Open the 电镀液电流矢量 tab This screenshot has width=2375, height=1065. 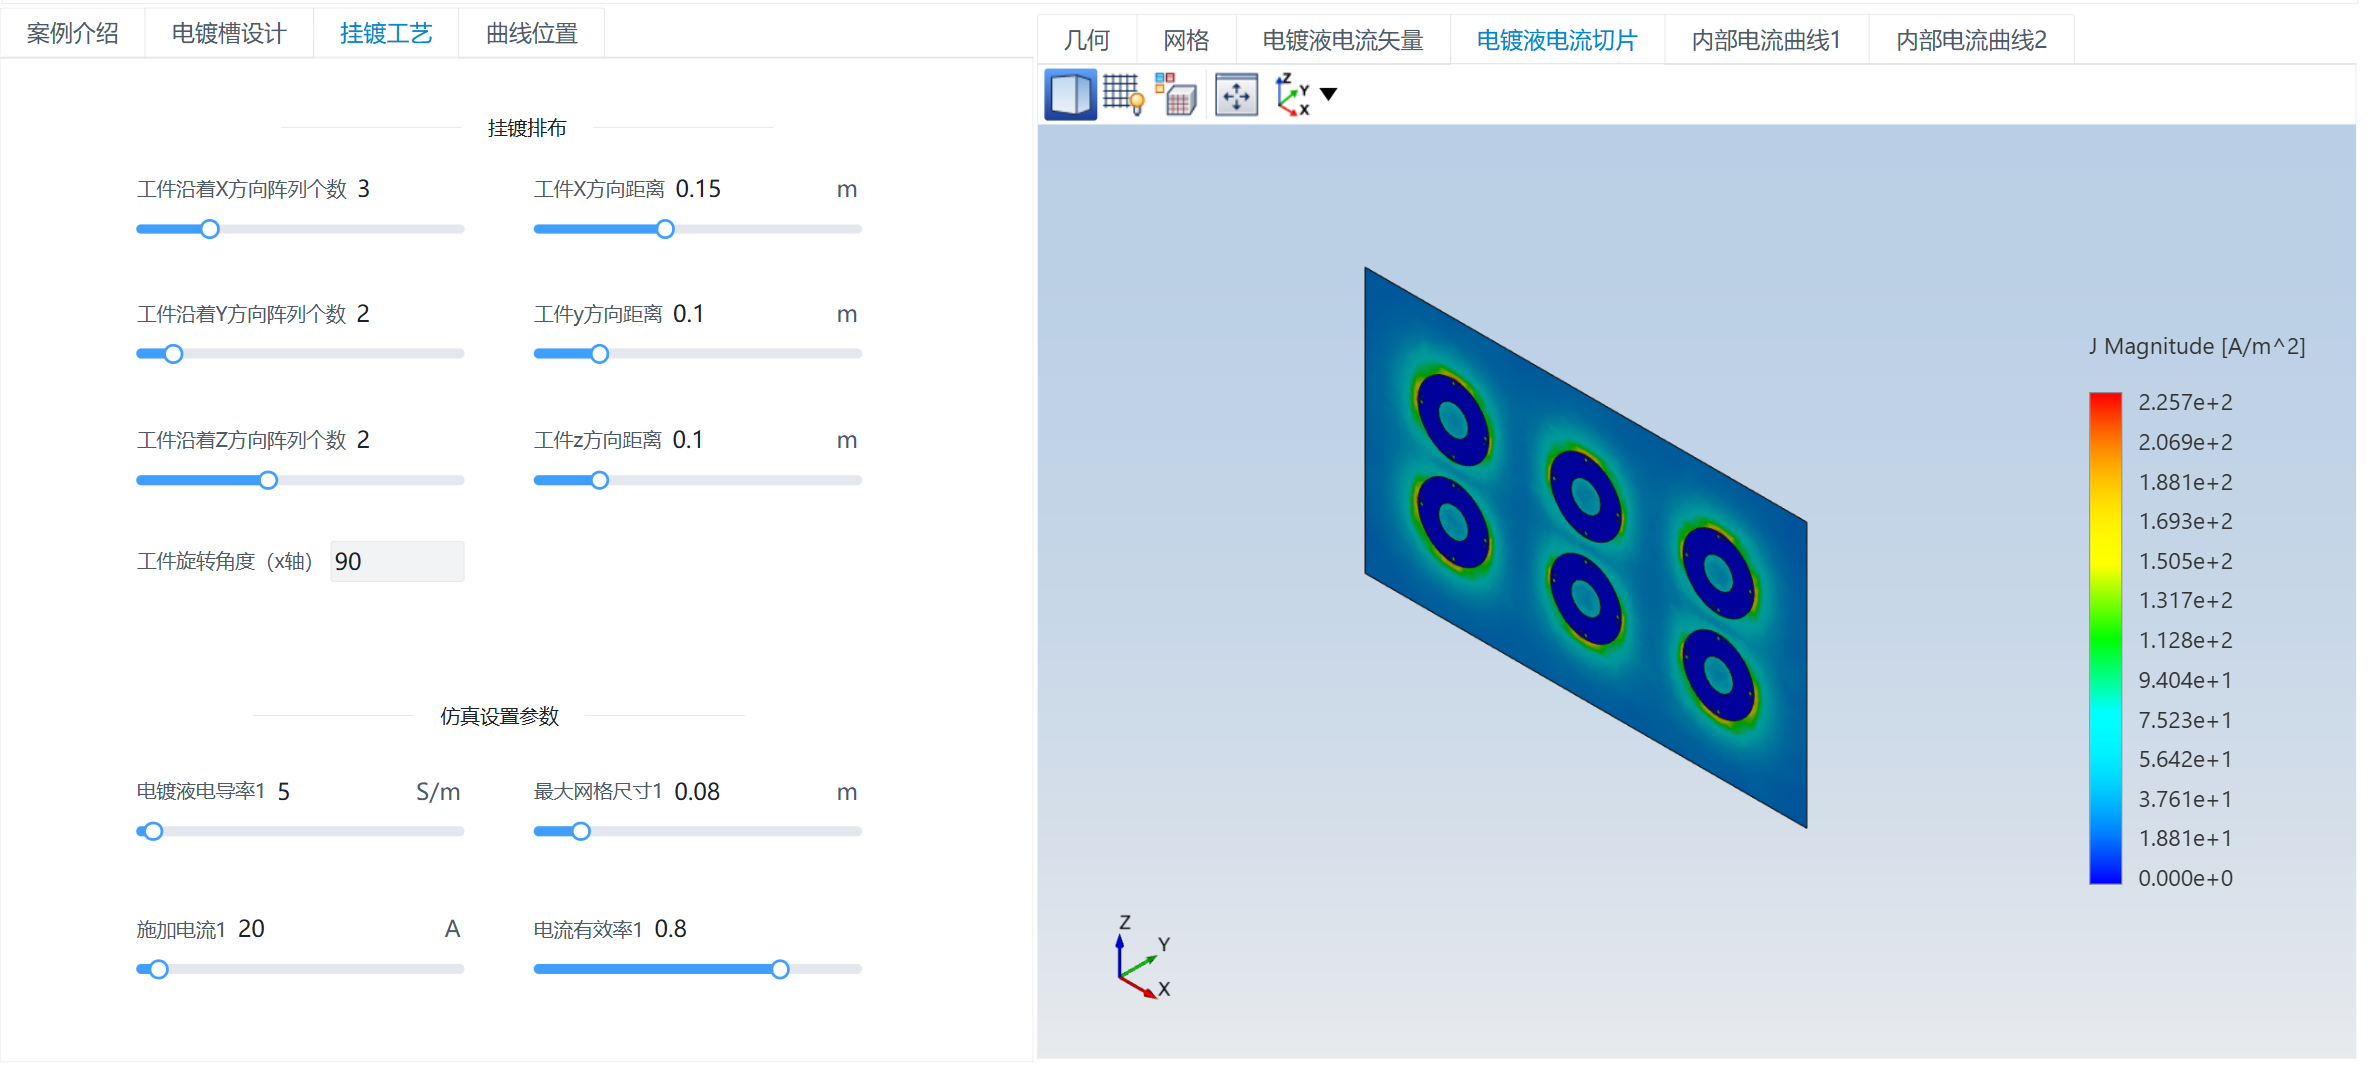pyautogui.click(x=1343, y=40)
